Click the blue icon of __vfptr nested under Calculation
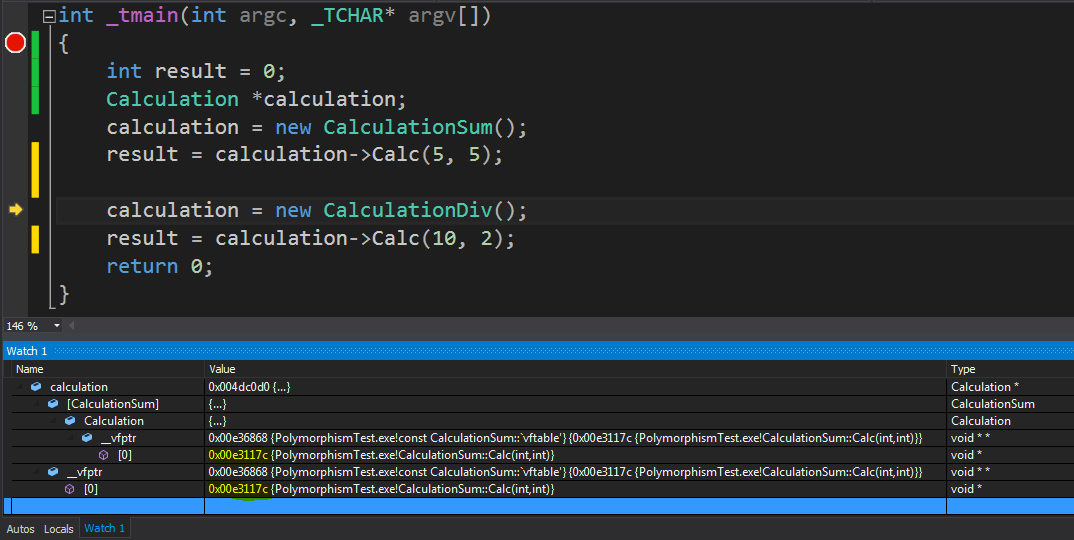 tap(87, 438)
